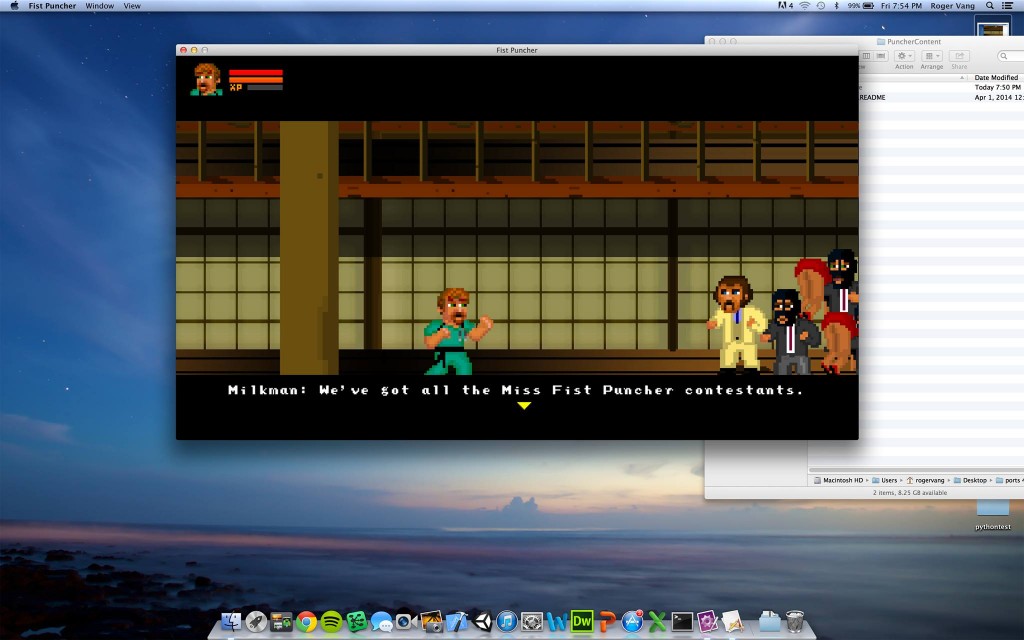Image resolution: width=1024 pixels, height=640 pixels.
Task: Launch Xcode from the dock
Action: point(456,621)
